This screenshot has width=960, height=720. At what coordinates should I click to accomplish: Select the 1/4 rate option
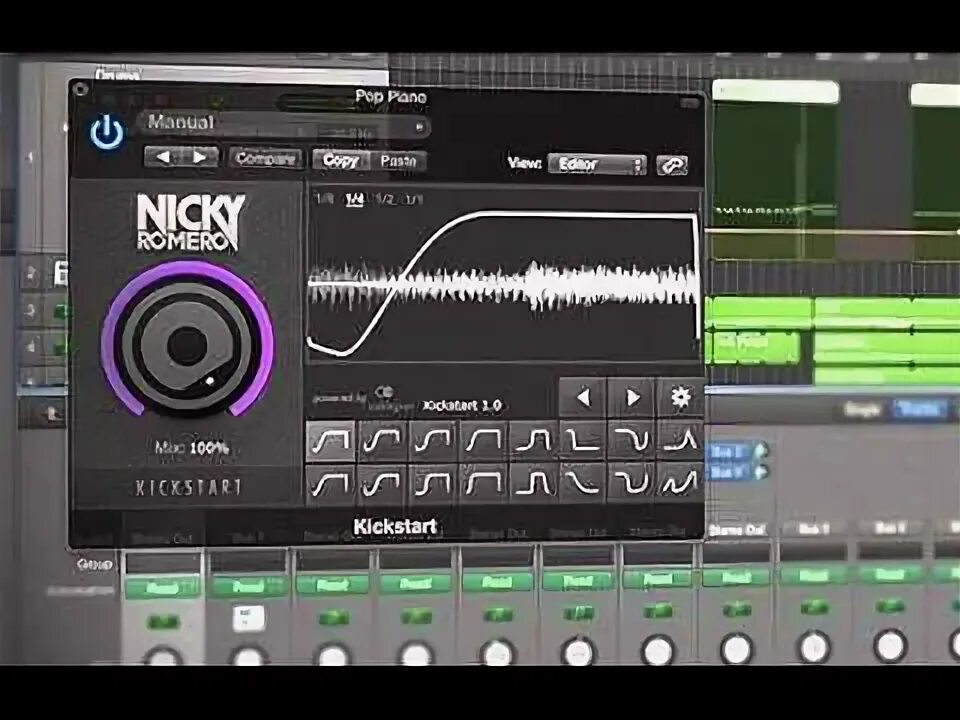pos(354,199)
